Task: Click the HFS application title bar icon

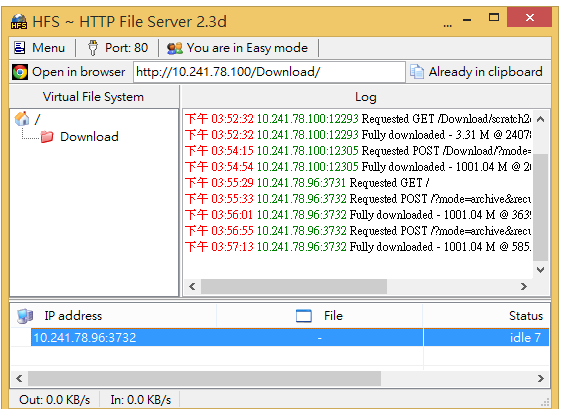Action: point(19,21)
